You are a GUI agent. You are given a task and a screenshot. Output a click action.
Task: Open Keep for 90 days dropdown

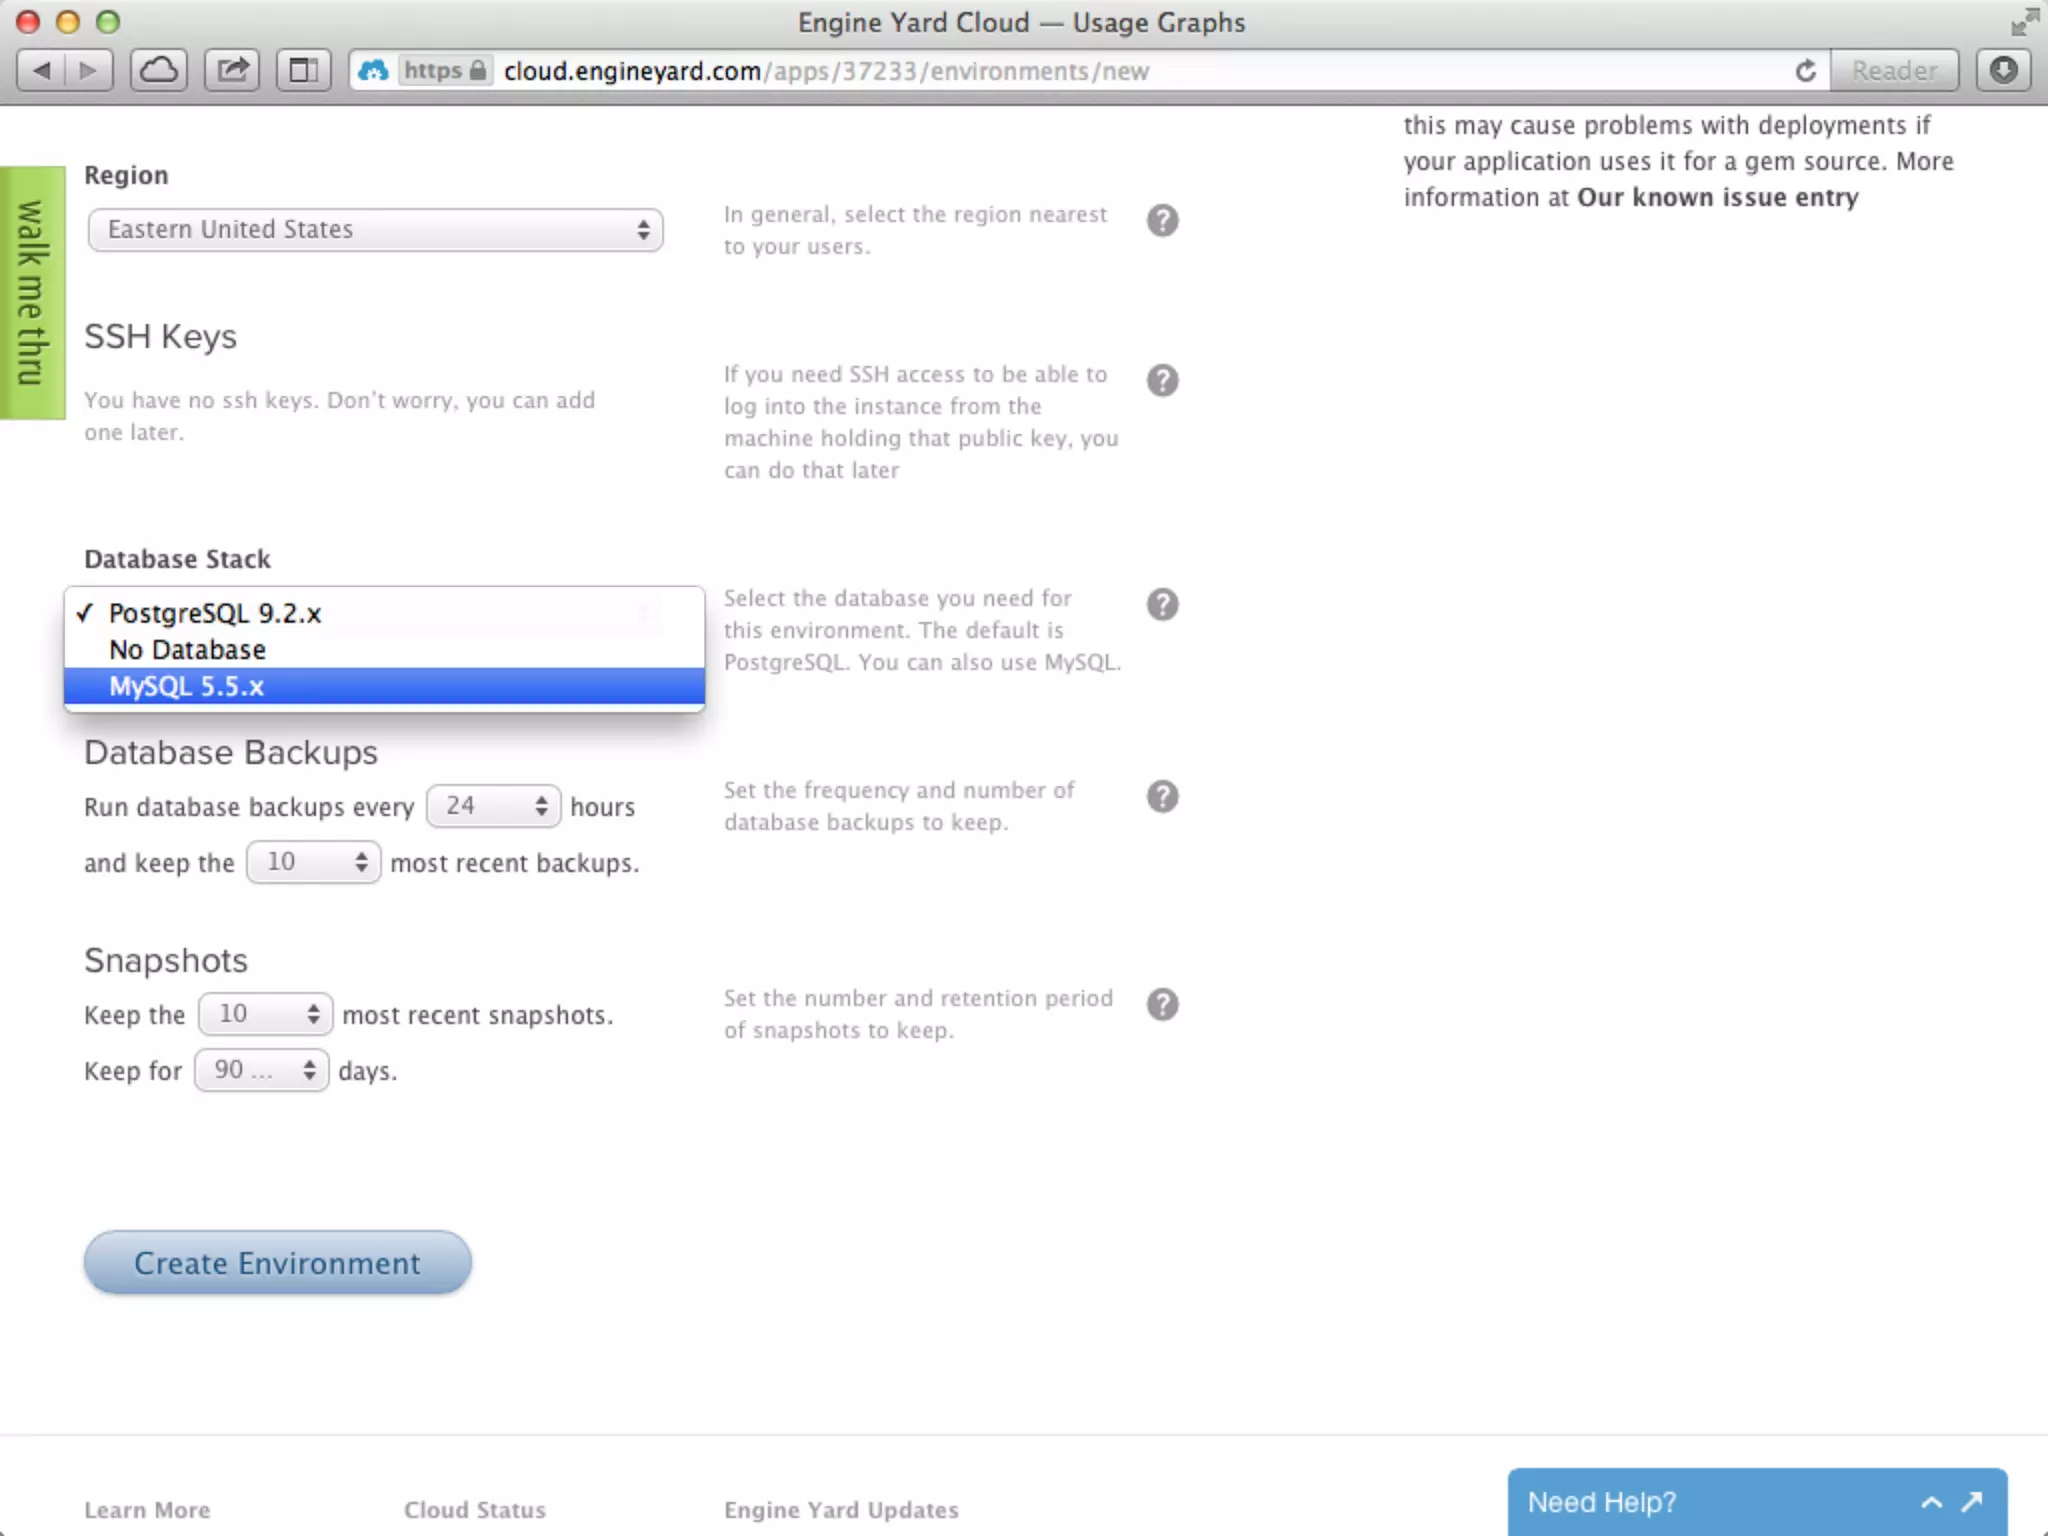261,1070
